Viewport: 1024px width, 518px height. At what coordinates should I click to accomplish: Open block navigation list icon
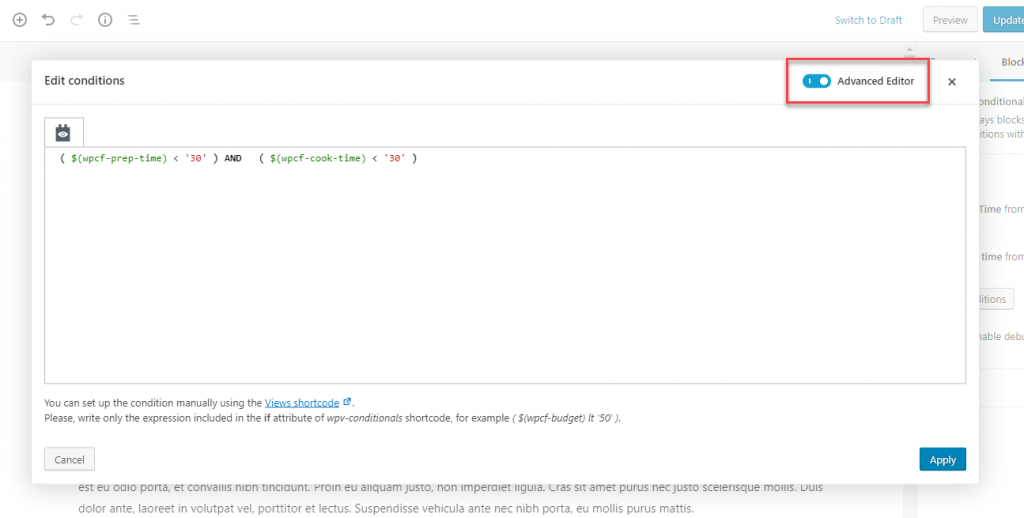pos(133,20)
